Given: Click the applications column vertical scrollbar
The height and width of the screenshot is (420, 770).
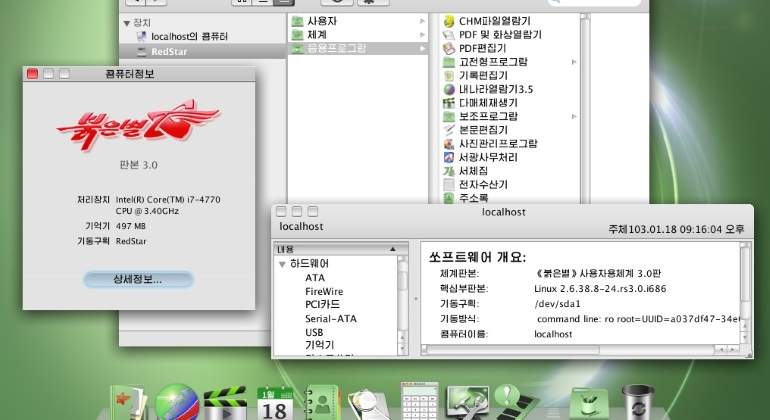Looking at the screenshot, I should (x=584, y=108).
